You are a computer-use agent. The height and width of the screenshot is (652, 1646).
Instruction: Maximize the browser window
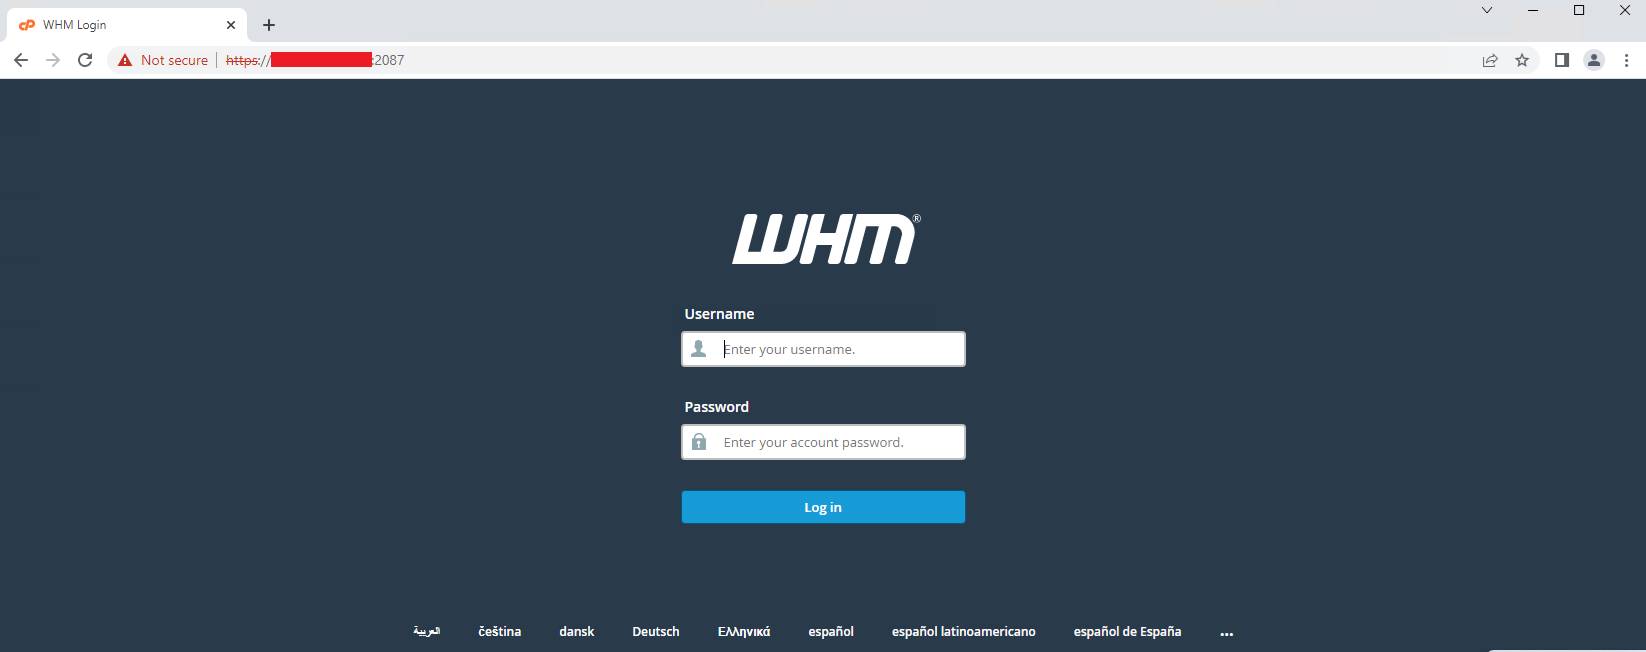pos(1579,10)
